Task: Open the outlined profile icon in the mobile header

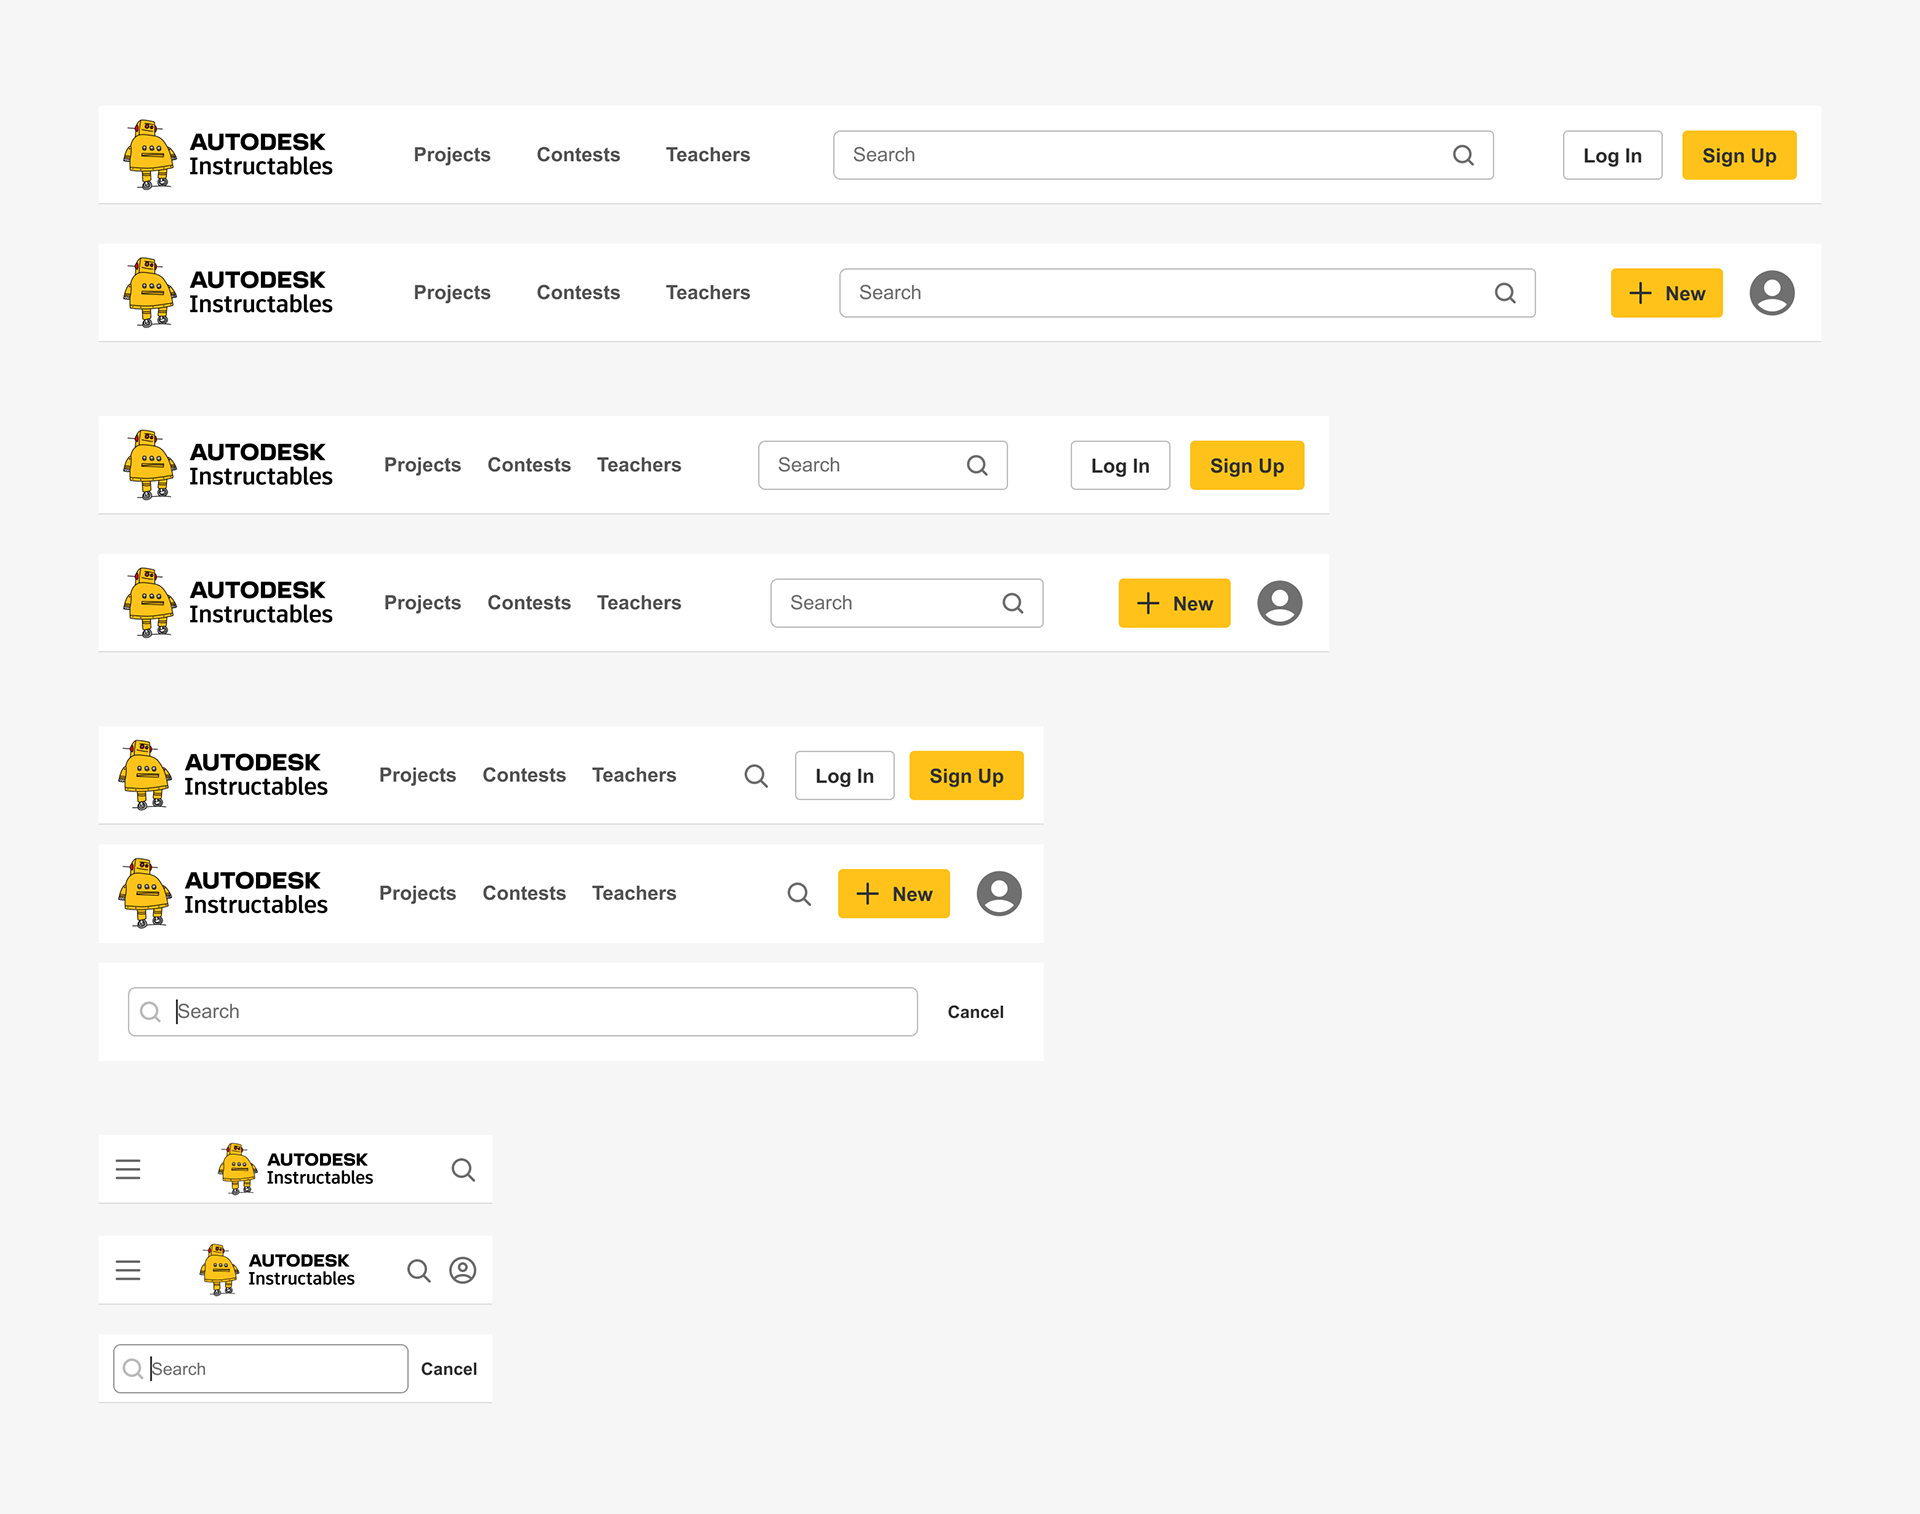Action: click(x=463, y=1270)
